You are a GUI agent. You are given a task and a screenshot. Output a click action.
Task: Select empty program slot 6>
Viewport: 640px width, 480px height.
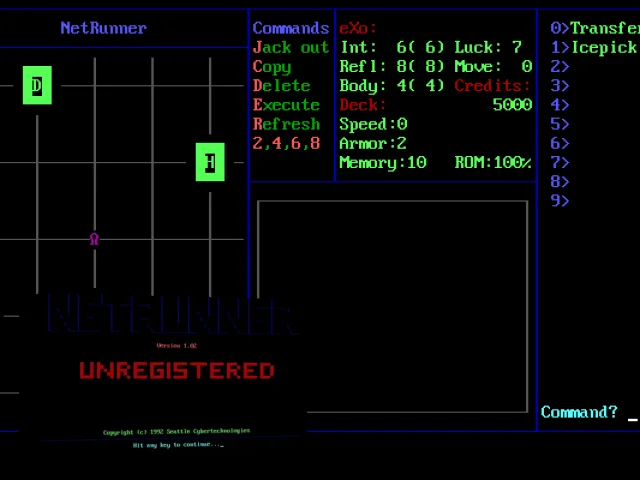click(560, 143)
